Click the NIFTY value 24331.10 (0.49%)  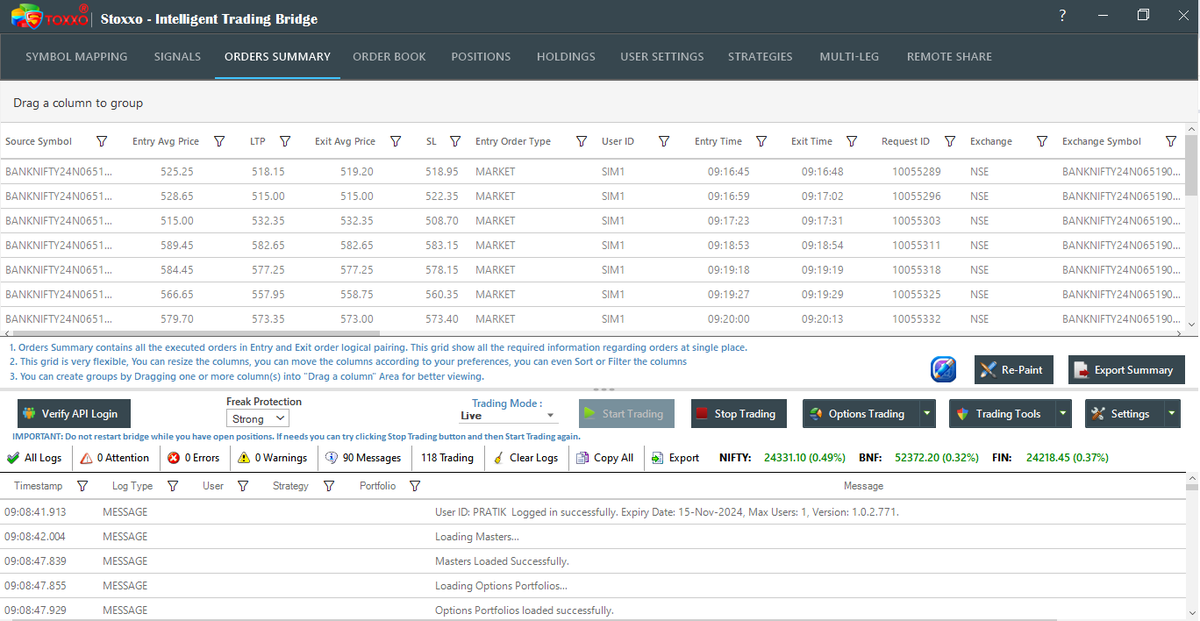tap(805, 458)
